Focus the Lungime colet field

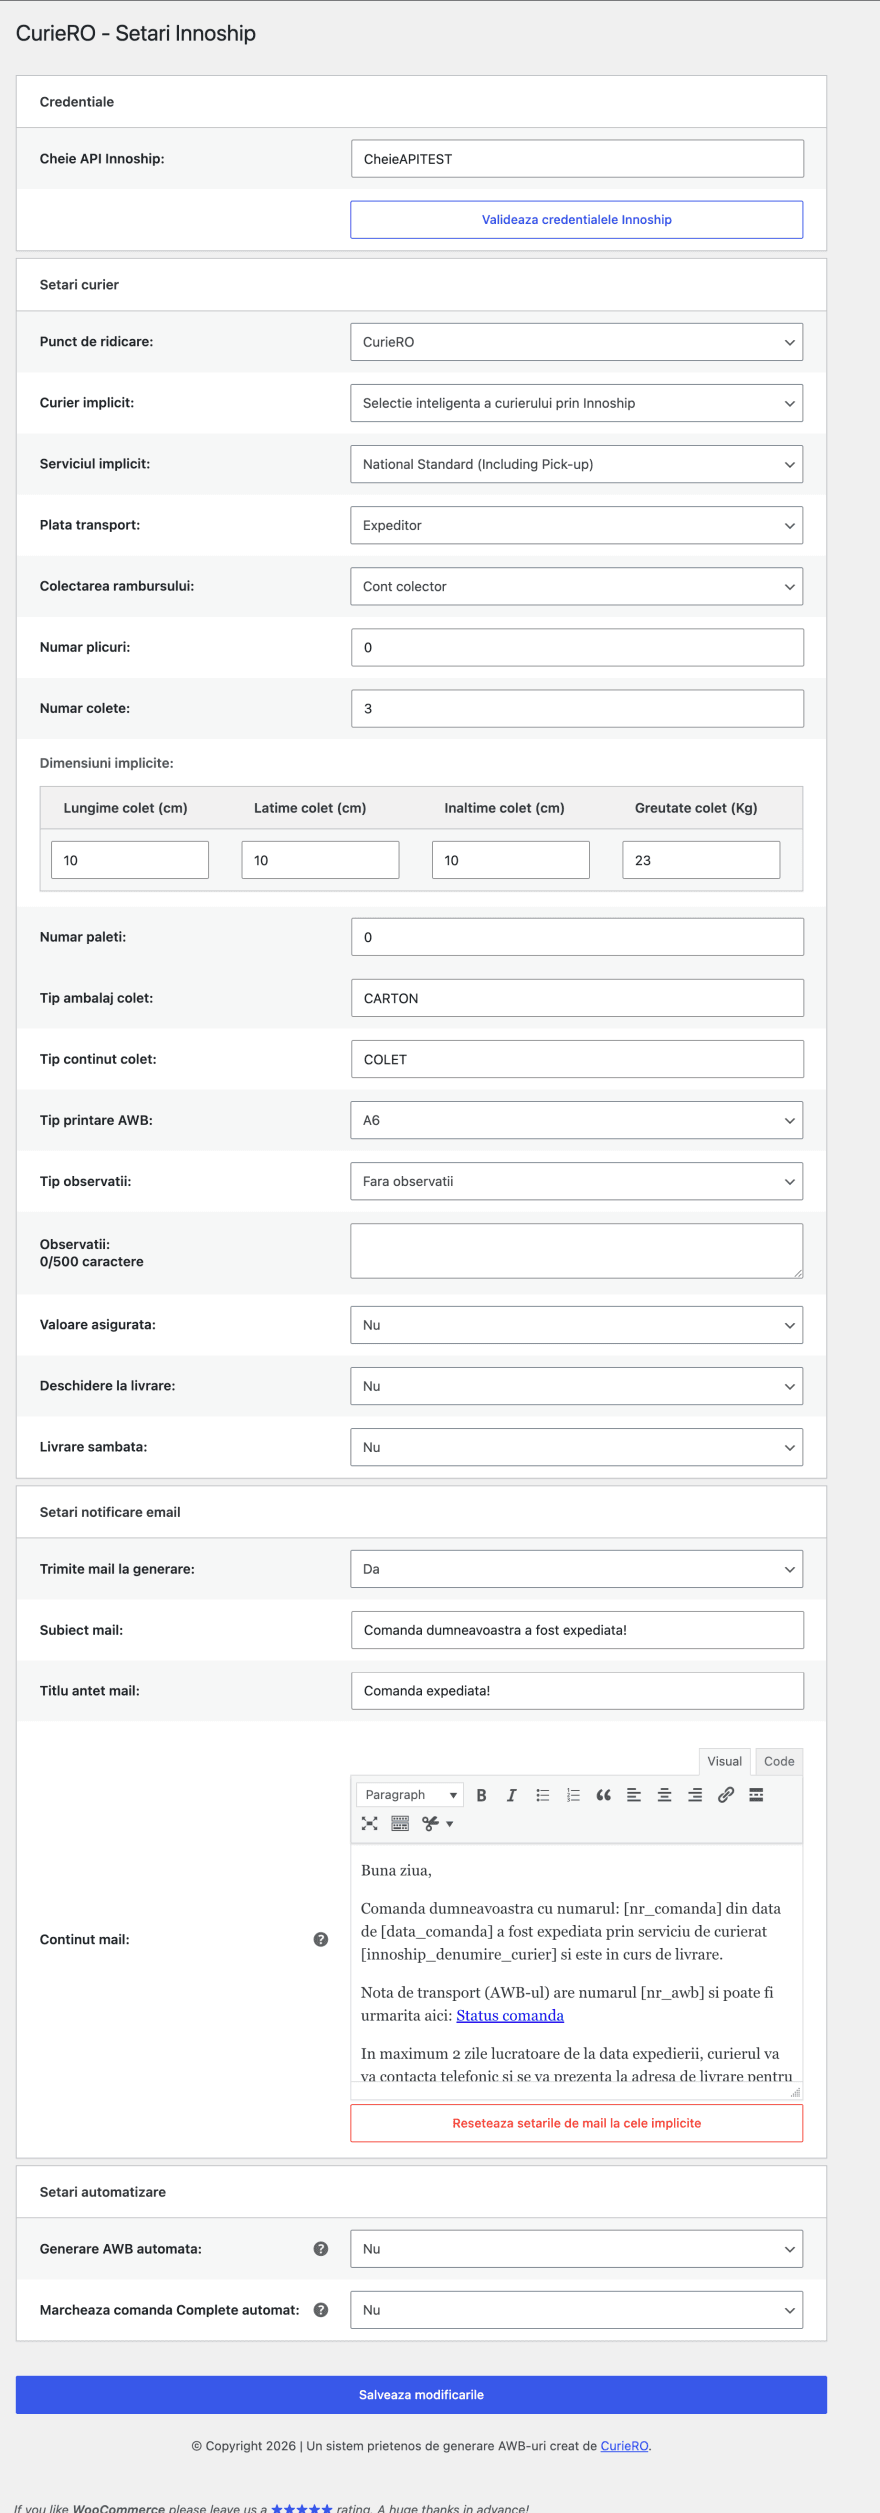(x=130, y=860)
